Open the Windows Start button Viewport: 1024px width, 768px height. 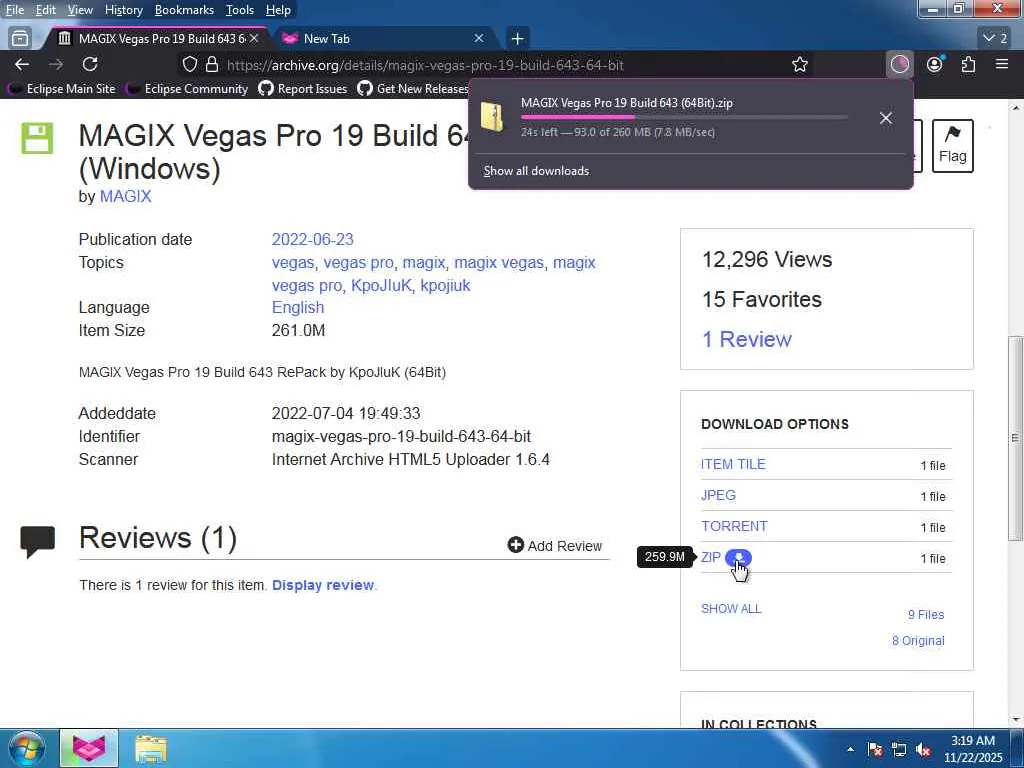coord(26,748)
